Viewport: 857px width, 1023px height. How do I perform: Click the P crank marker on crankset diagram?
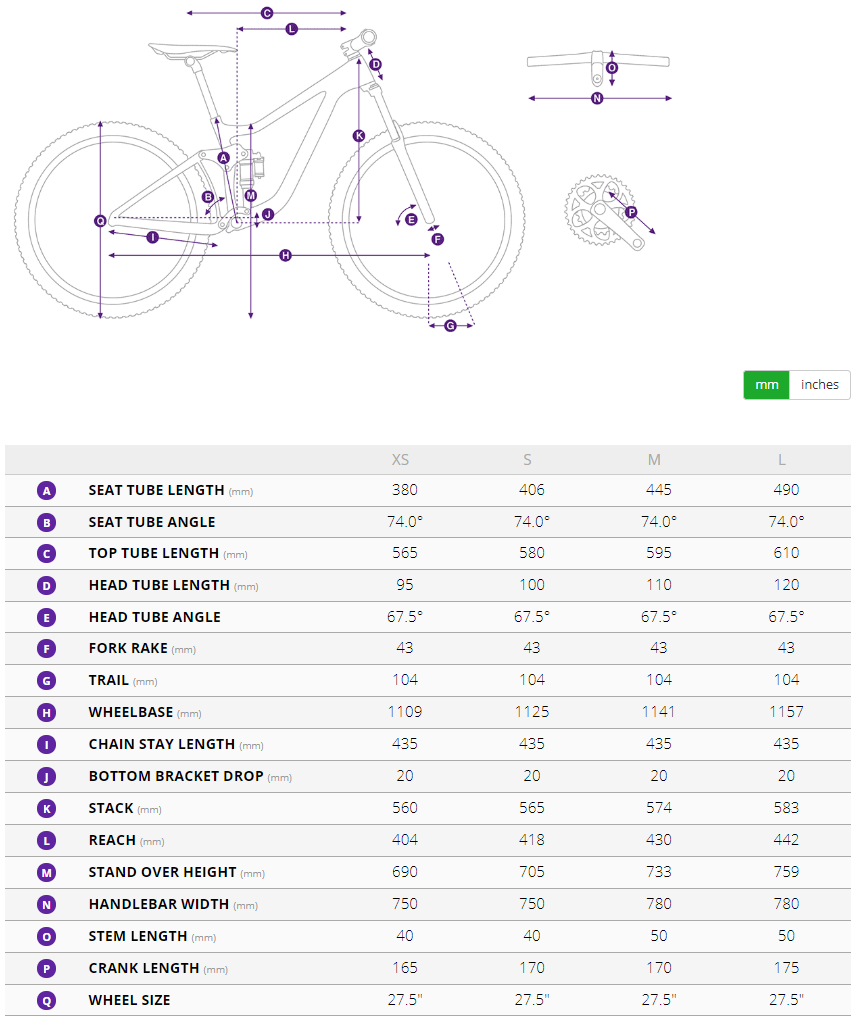[631, 212]
